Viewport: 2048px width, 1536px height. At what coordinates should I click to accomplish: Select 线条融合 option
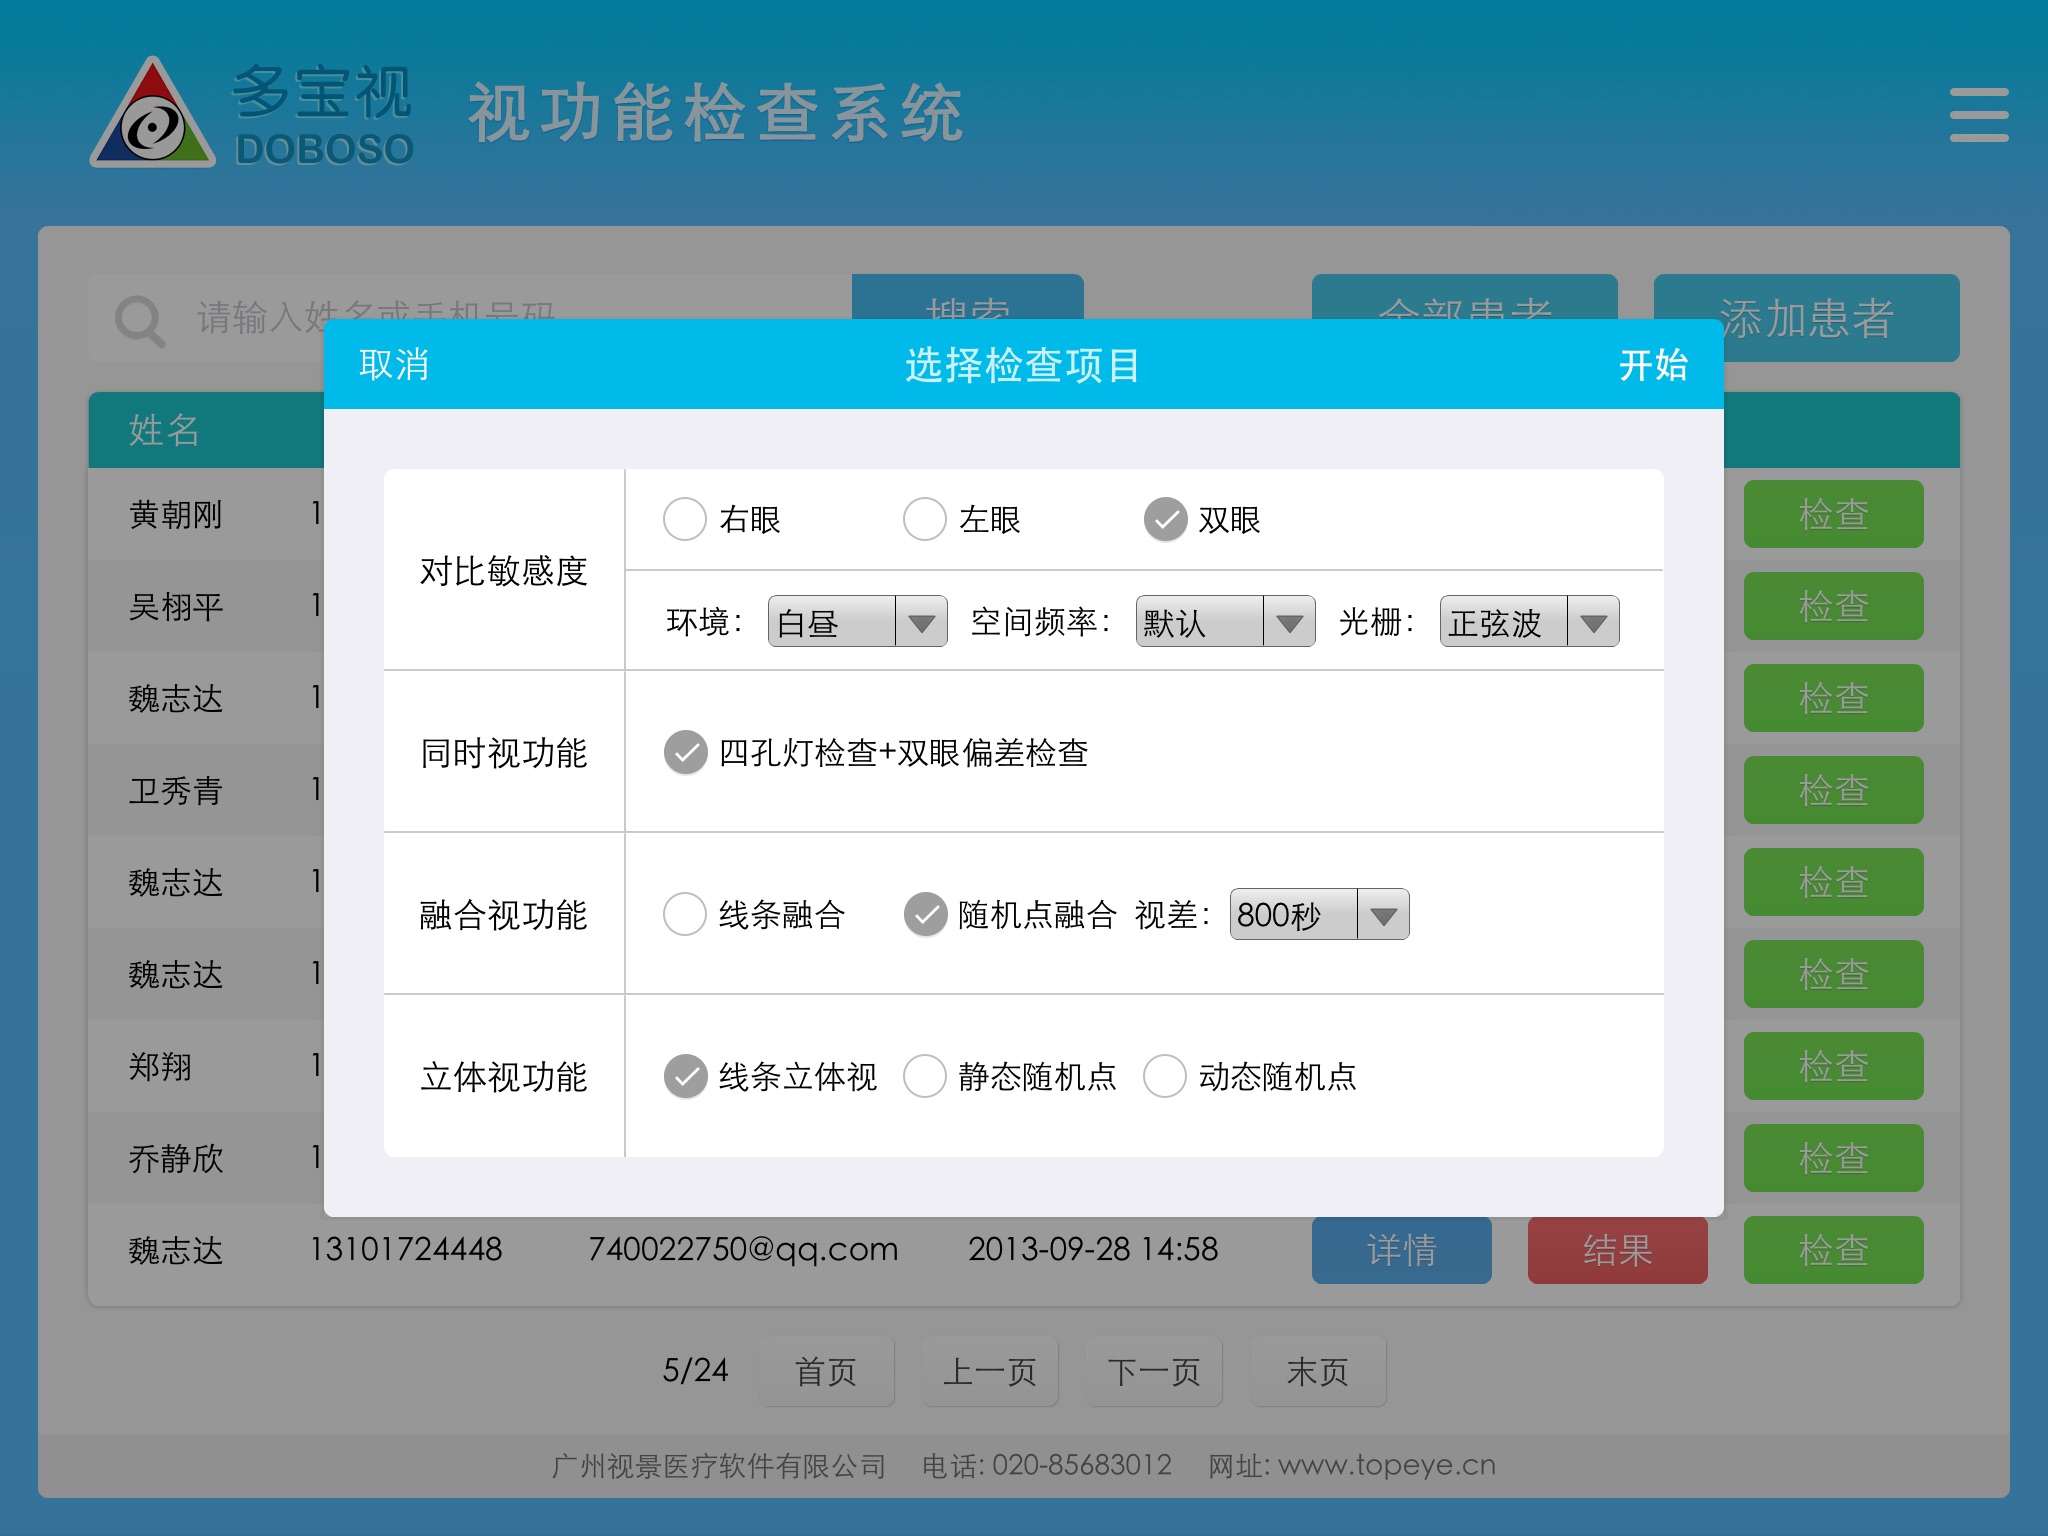point(685,914)
